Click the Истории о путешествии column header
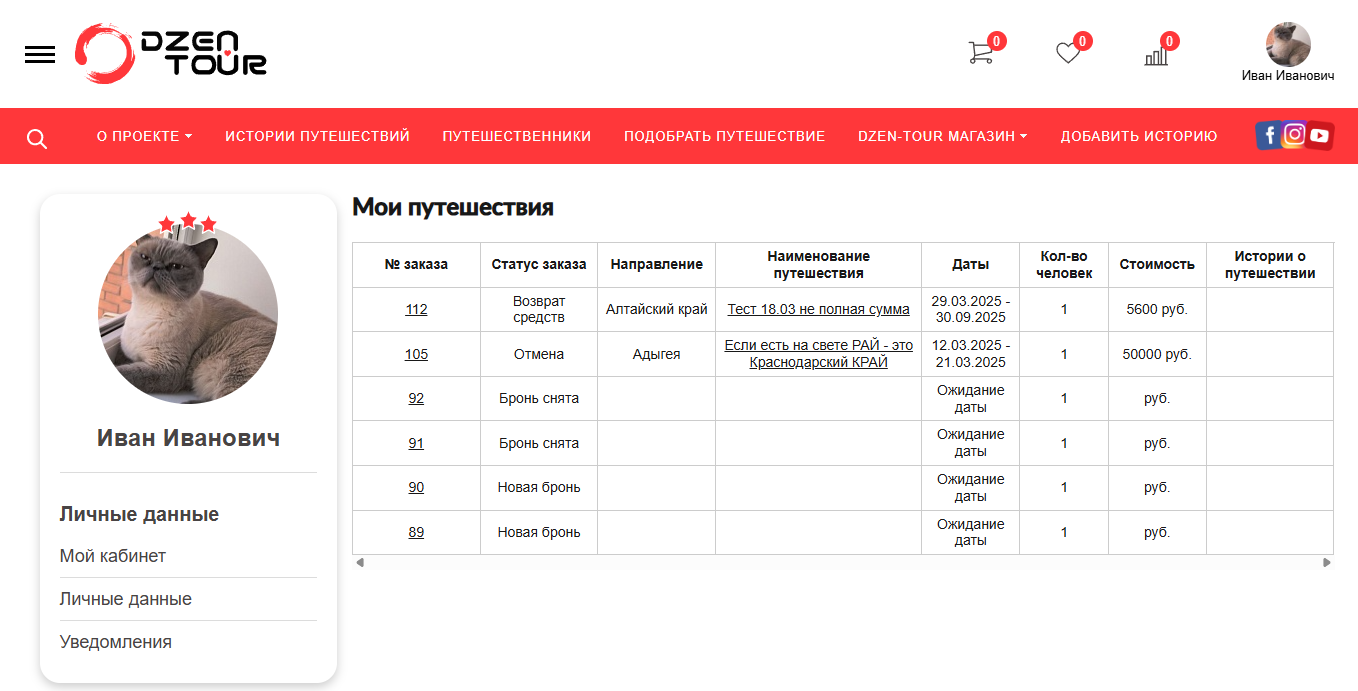The height and width of the screenshot is (691, 1358). tap(1270, 265)
